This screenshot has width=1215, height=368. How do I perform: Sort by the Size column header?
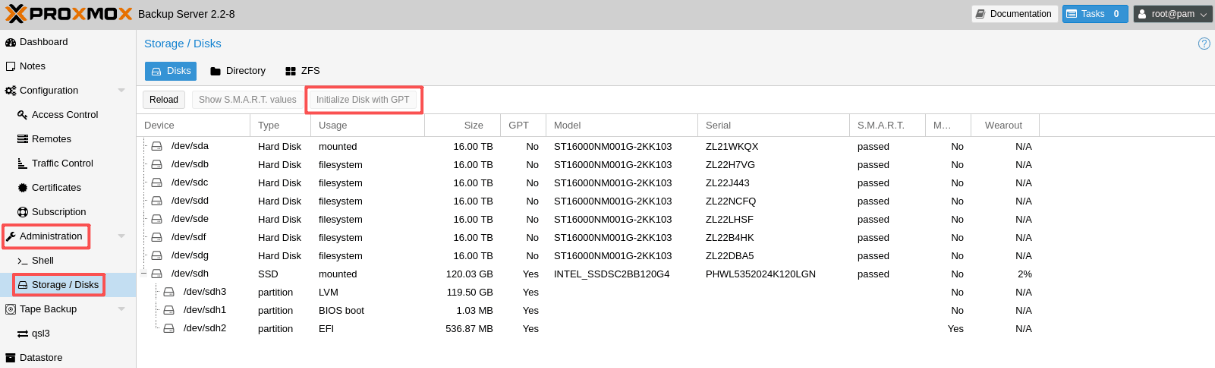pyautogui.click(x=462, y=125)
